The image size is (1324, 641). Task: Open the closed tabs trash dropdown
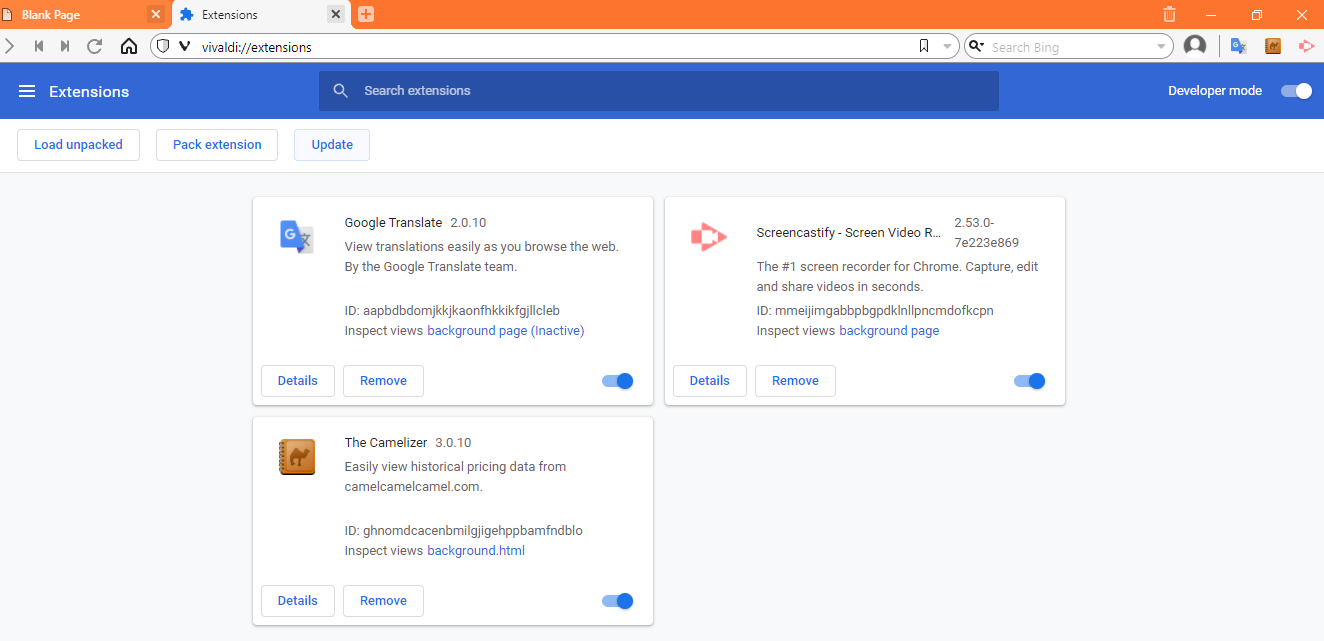tap(1169, 15)
